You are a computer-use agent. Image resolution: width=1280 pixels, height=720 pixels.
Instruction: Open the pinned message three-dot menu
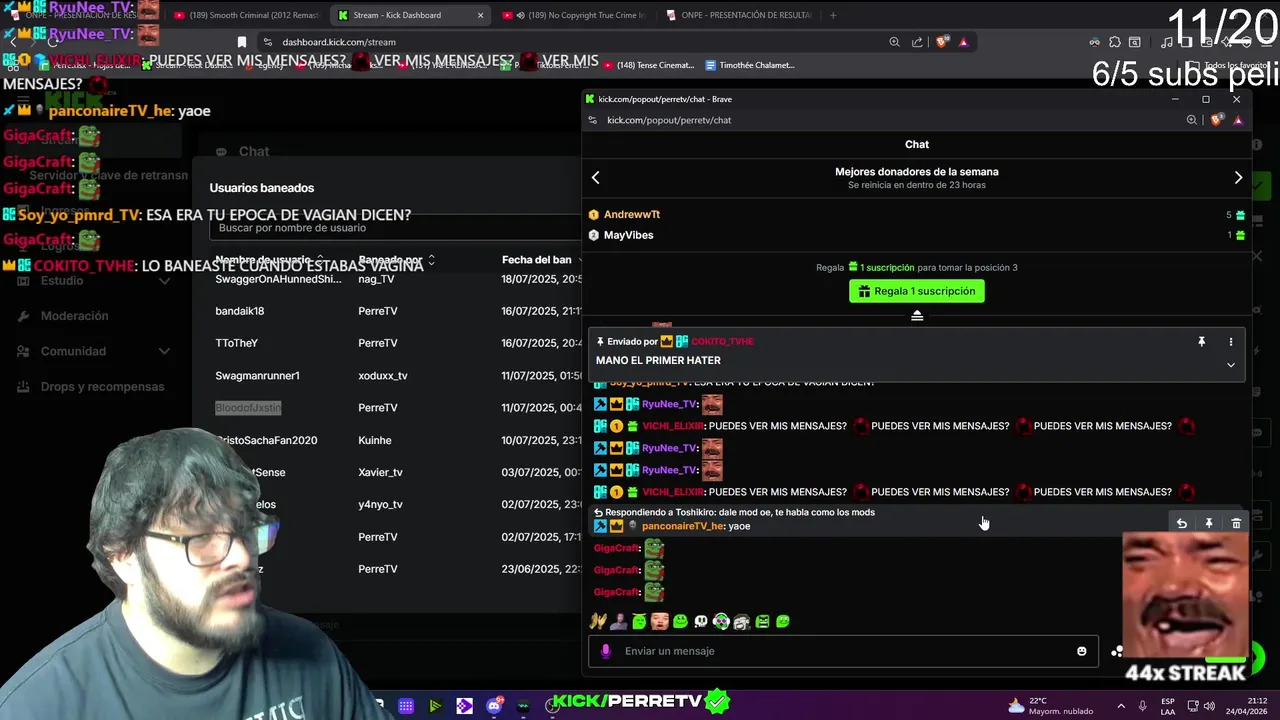pos(1231,342)
